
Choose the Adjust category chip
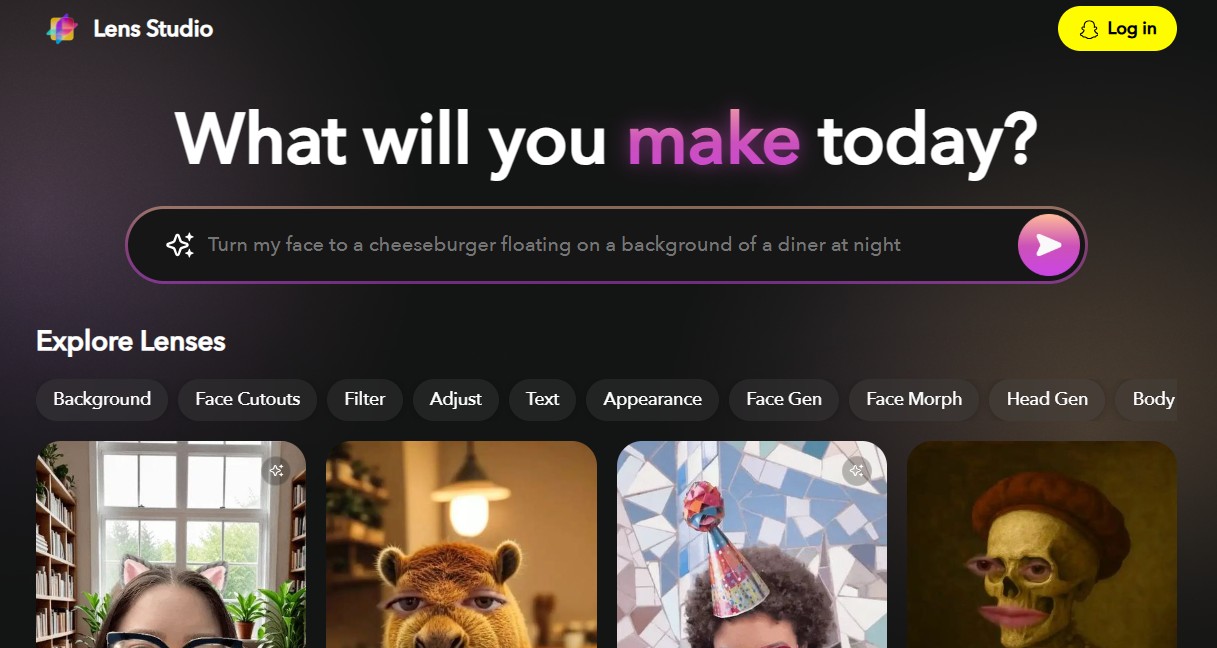point(456,399)
